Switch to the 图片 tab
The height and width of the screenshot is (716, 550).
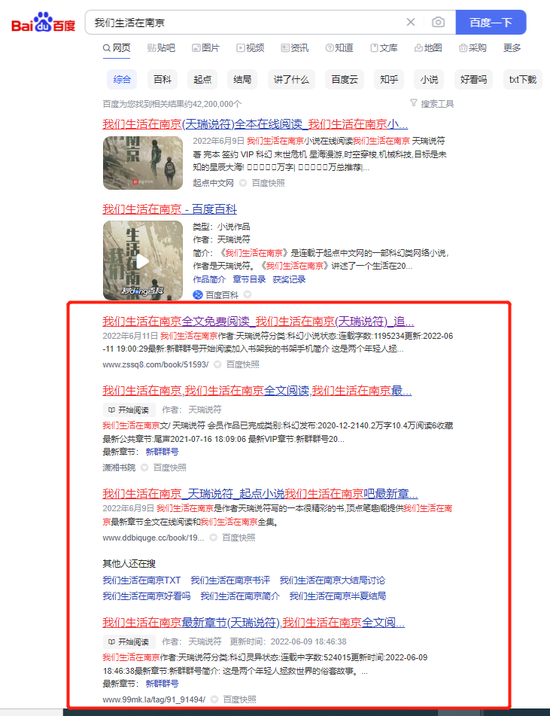point(206,48)
